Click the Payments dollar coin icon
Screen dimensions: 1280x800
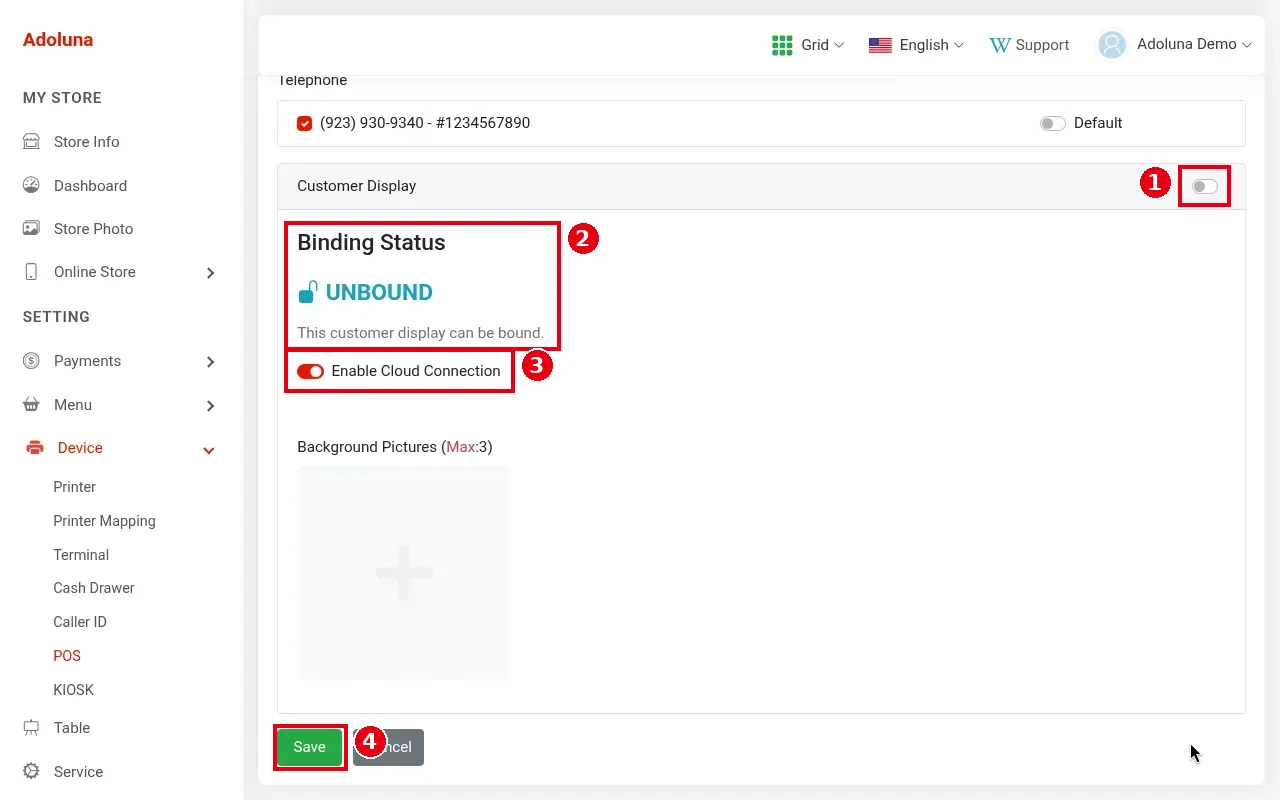tap(31, 361)
